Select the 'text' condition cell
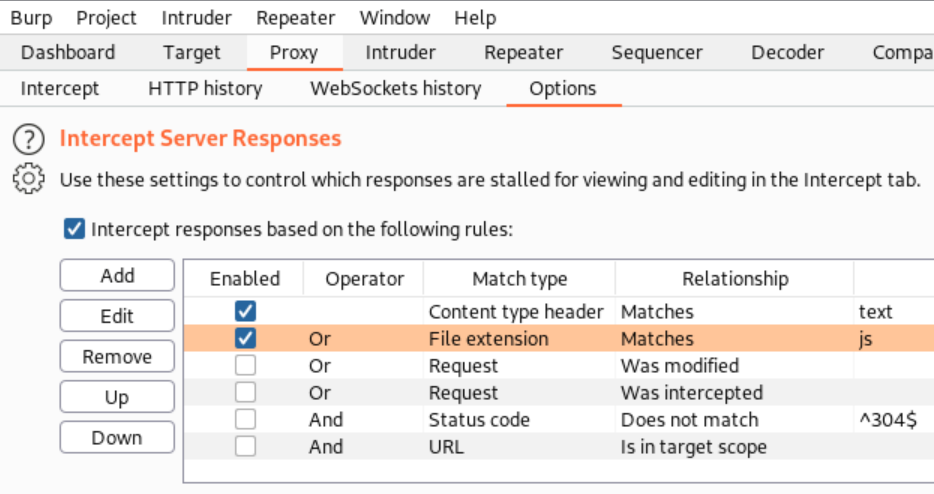Image resolution: width=934 pixels, height=494 pixels. point(893,311)
